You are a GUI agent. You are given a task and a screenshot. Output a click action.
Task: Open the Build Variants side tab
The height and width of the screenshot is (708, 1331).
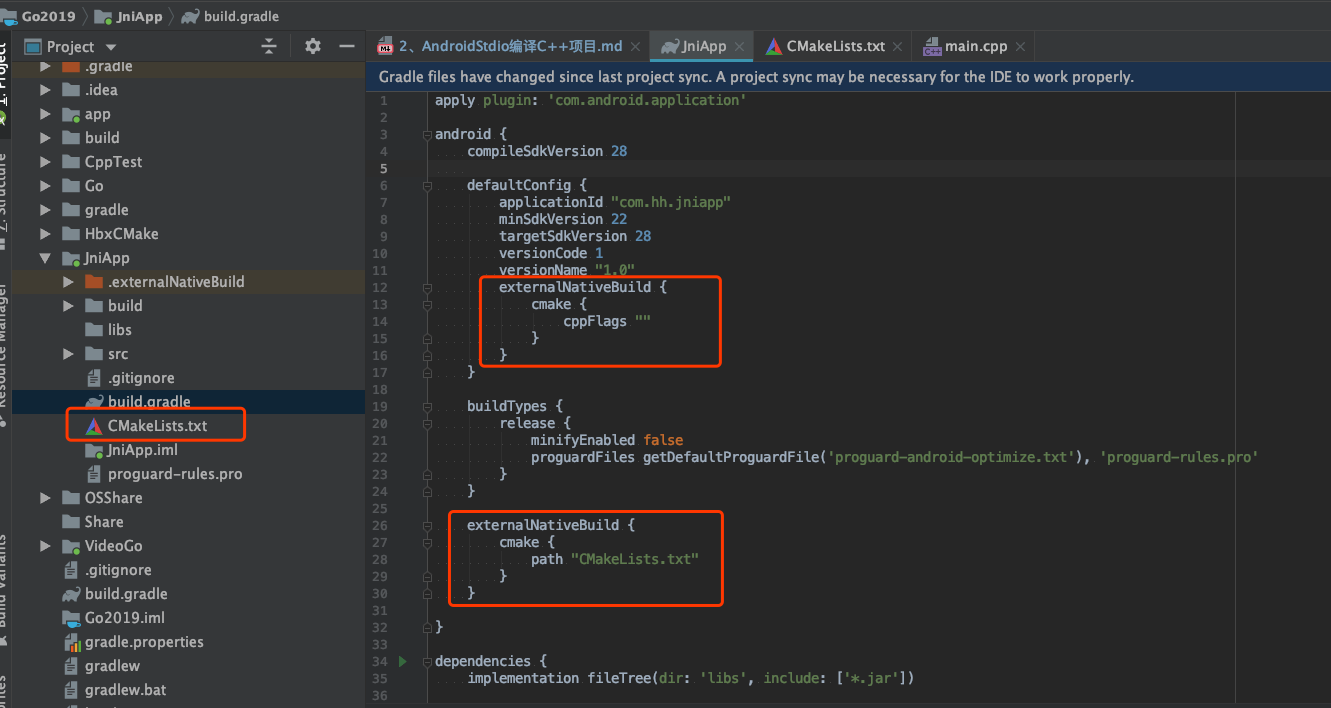[4, 590]
